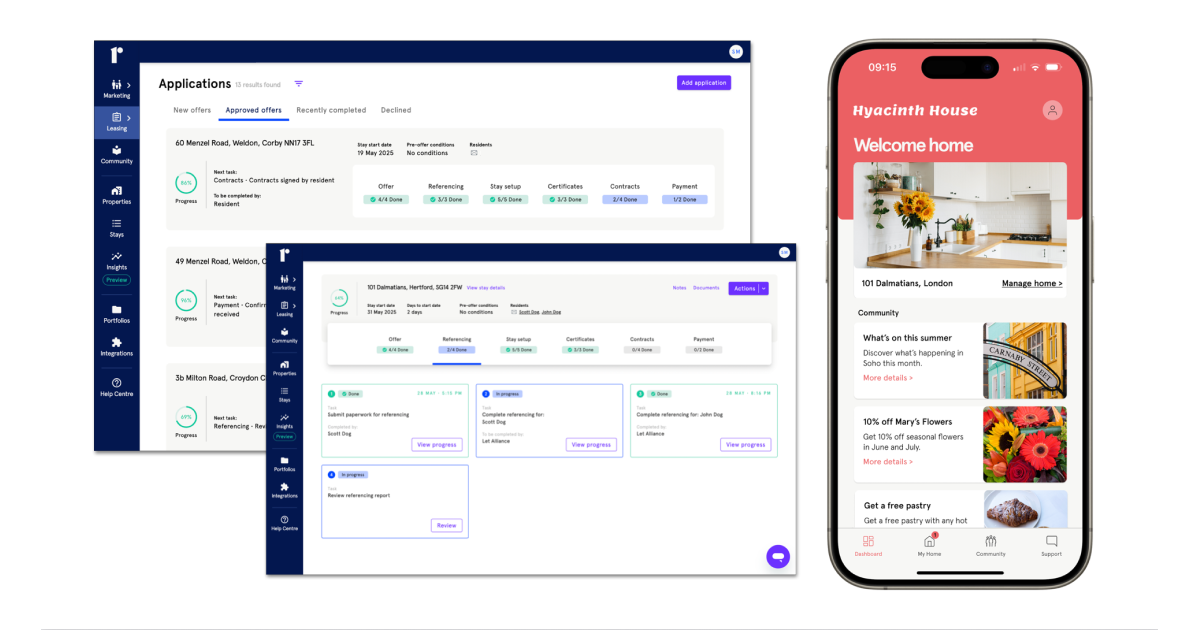Click View progress on Scott Dog referencing task
This screenshot has width=1200, height=630.
tap(591, 444)
